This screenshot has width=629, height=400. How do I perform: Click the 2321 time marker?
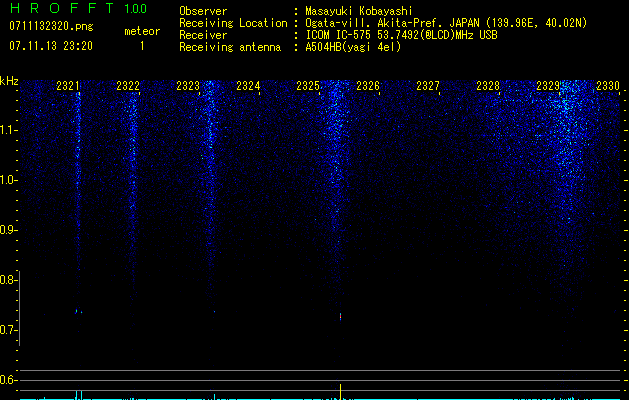[67, 86]
